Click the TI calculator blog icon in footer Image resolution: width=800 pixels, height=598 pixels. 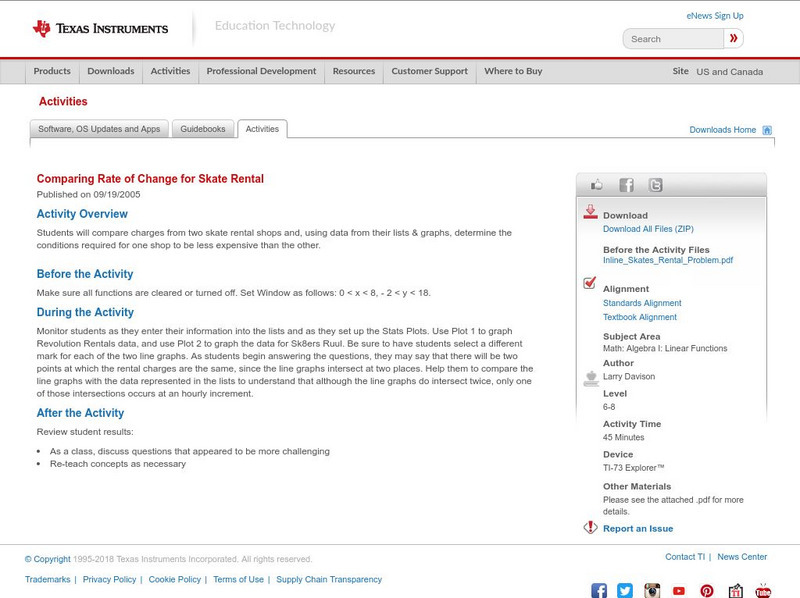(735, 590)
